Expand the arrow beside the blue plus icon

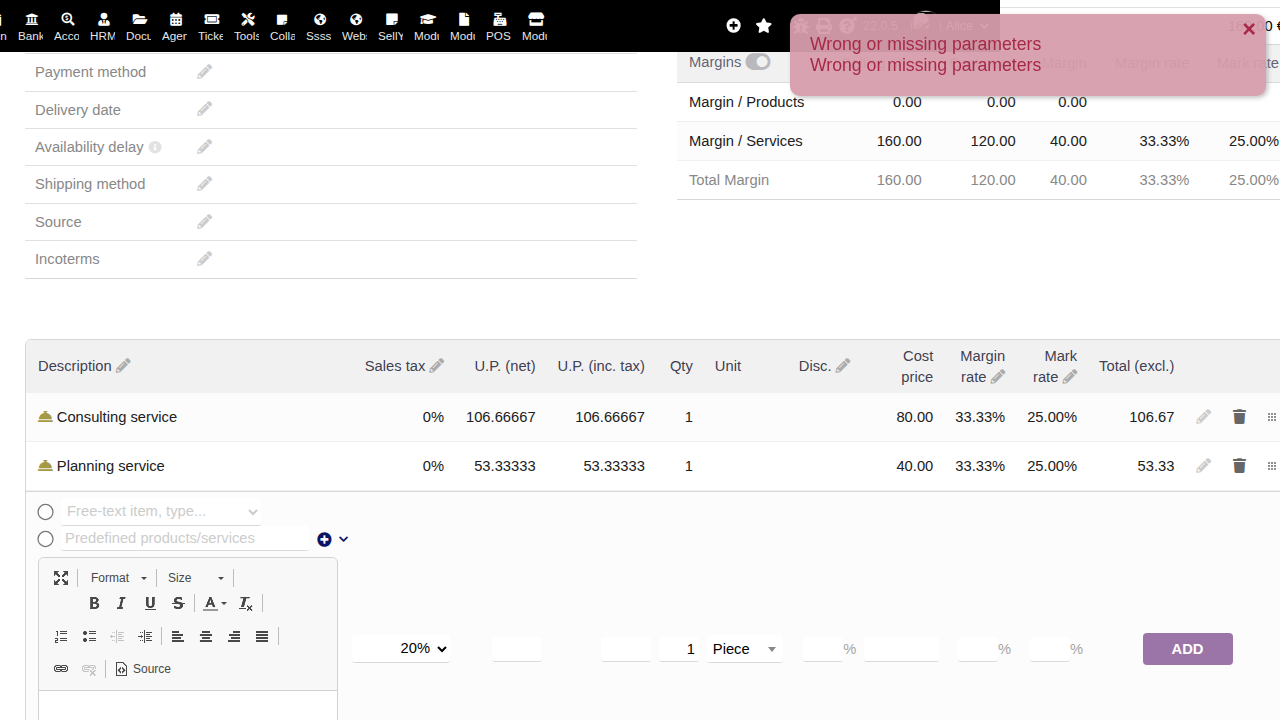[343, 539]
